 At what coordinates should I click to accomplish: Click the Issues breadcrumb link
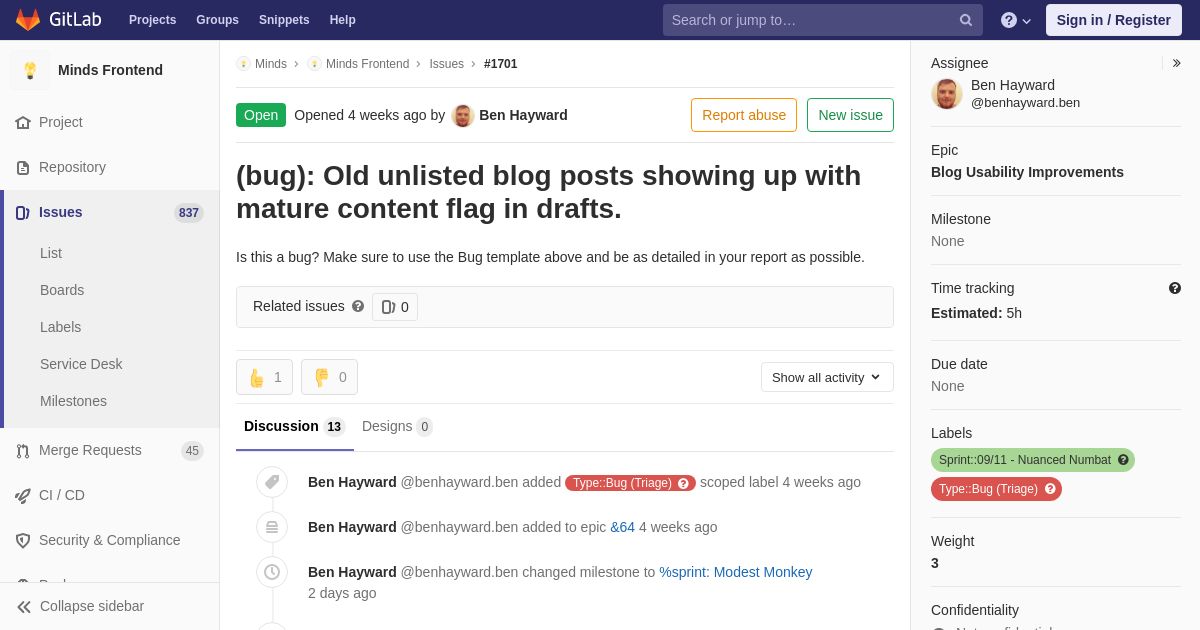pos(446,64)
